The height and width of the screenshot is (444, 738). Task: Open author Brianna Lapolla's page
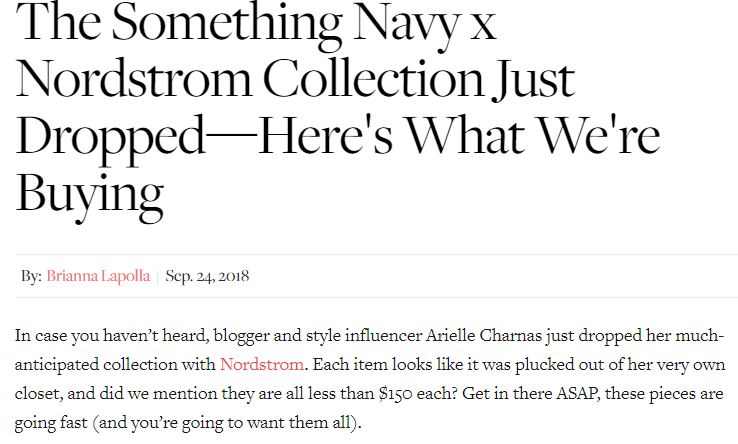(x=98, y=276)
